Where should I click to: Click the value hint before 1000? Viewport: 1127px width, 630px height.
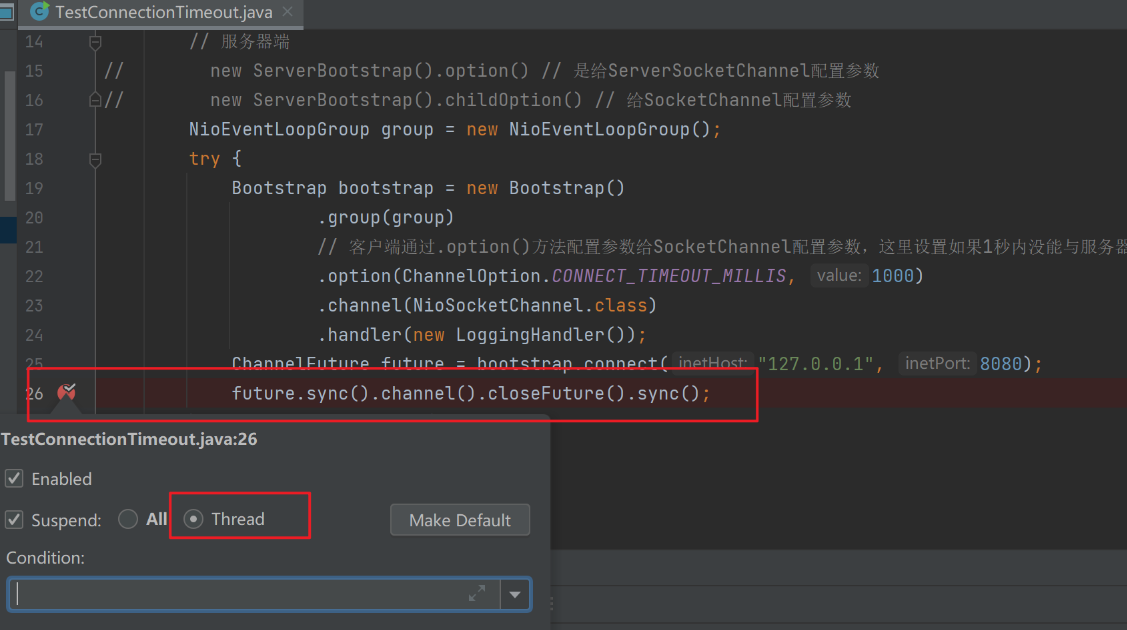[x=838, y=275]
